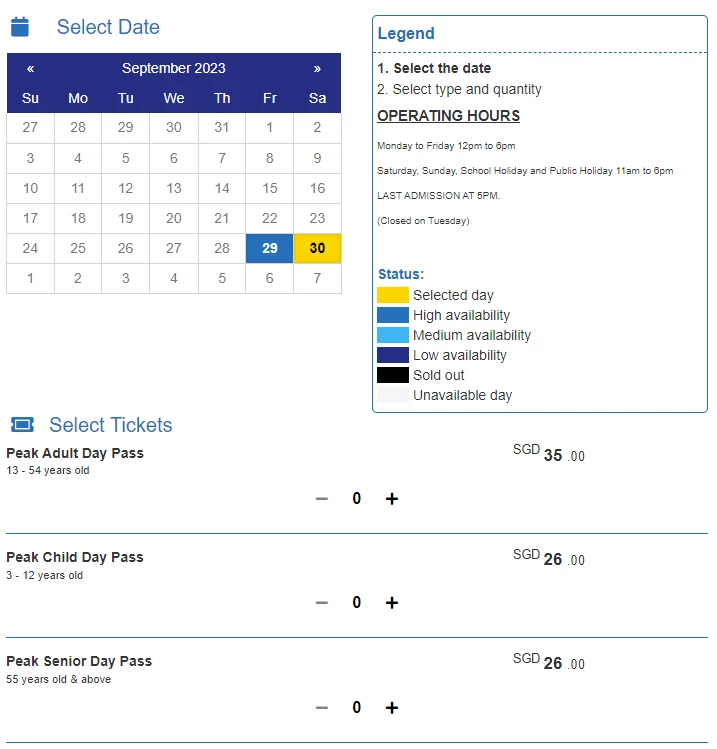Decrease Peak Adult Day Pass quantity

[322, 499]
